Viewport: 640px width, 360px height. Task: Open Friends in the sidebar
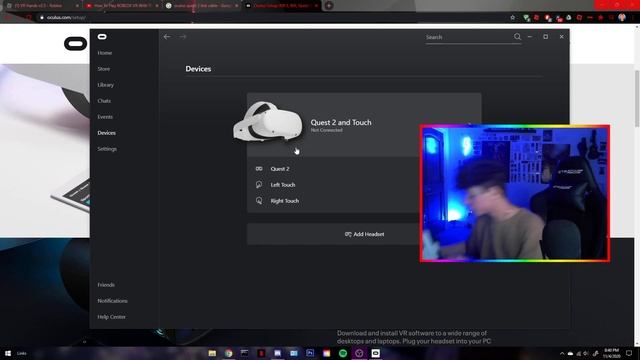tap(106, 284)
